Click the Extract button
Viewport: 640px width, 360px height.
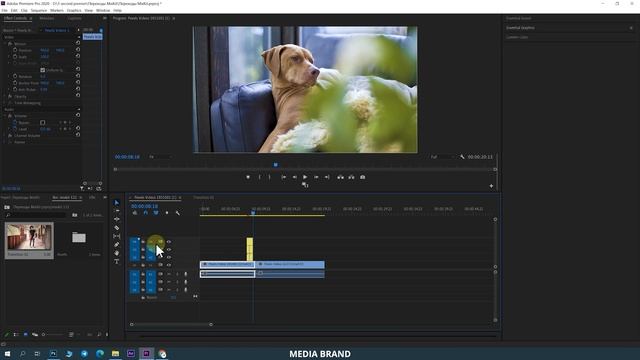click(351, 177)
